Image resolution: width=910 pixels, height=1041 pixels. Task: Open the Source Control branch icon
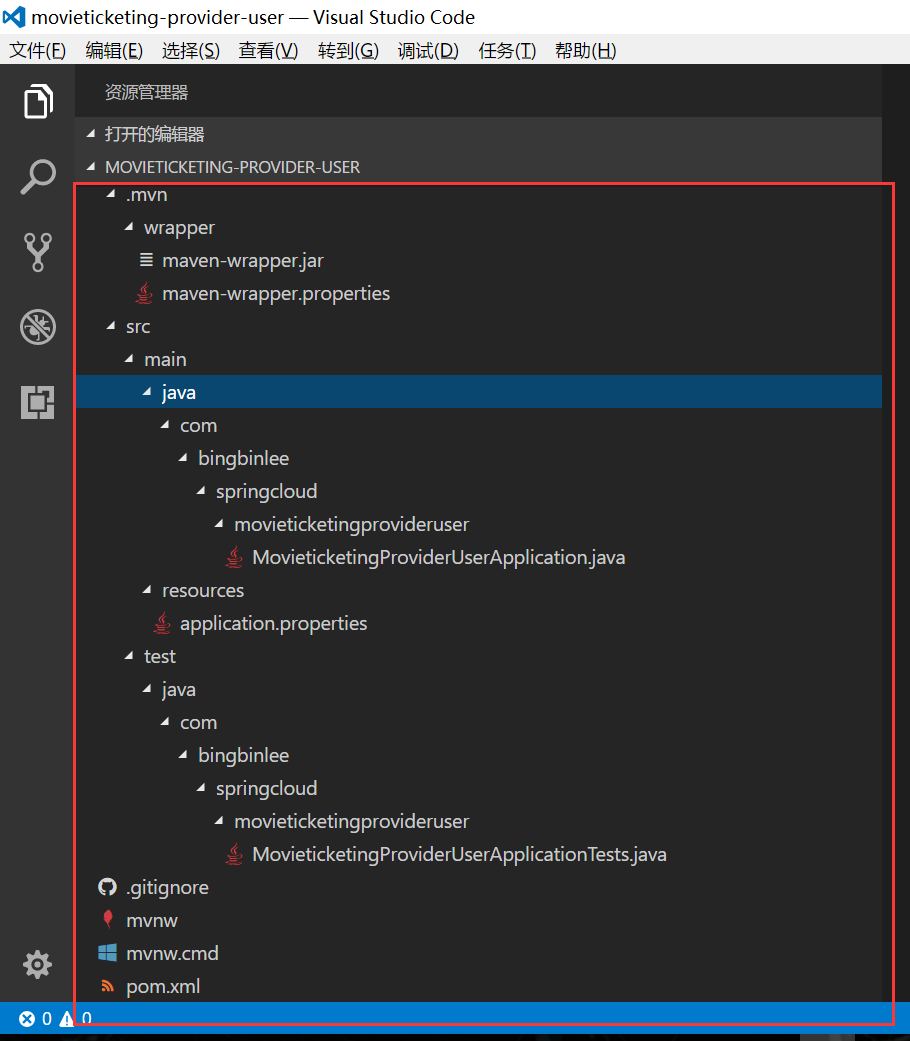pos(38,252)
